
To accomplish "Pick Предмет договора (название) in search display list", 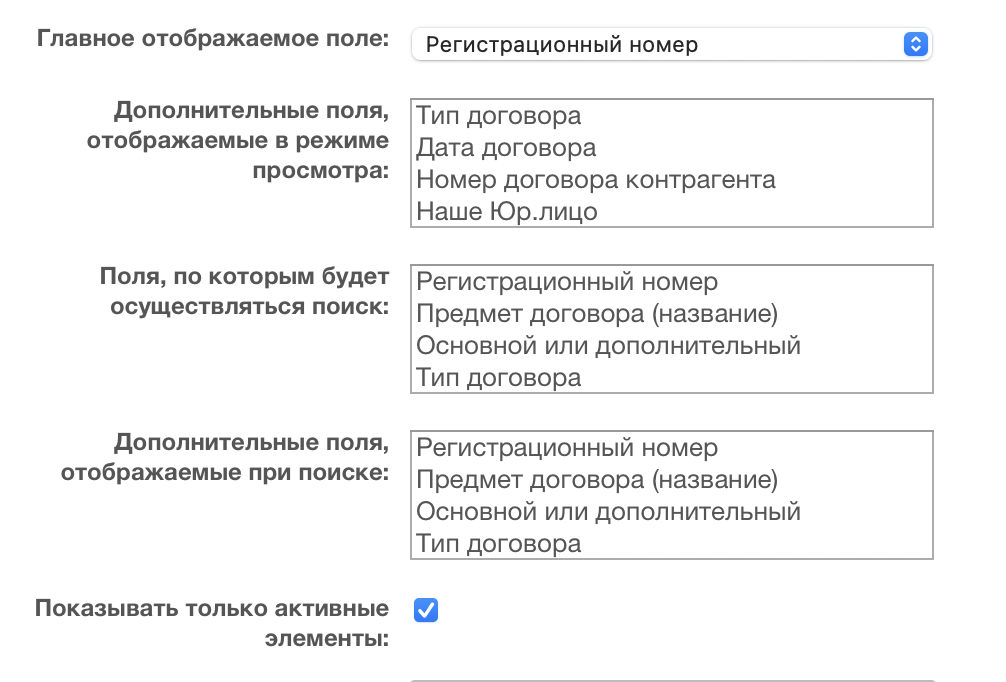I will [597, 480].
